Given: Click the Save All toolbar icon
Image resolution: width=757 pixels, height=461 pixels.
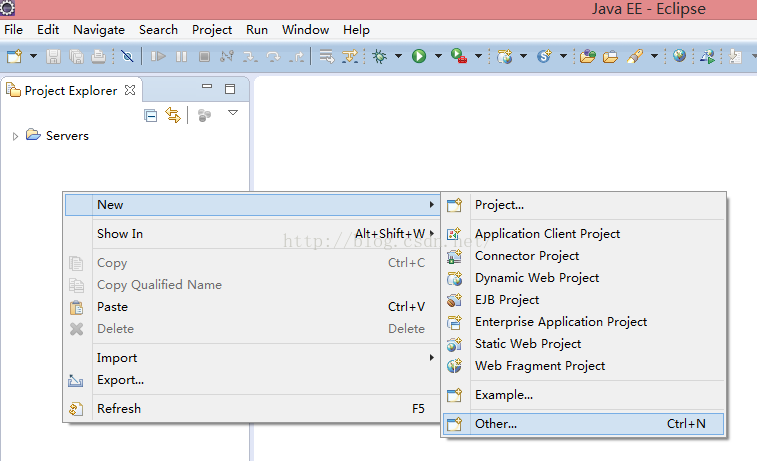Looking at the screenshot, I should click(x=76, y=56).
